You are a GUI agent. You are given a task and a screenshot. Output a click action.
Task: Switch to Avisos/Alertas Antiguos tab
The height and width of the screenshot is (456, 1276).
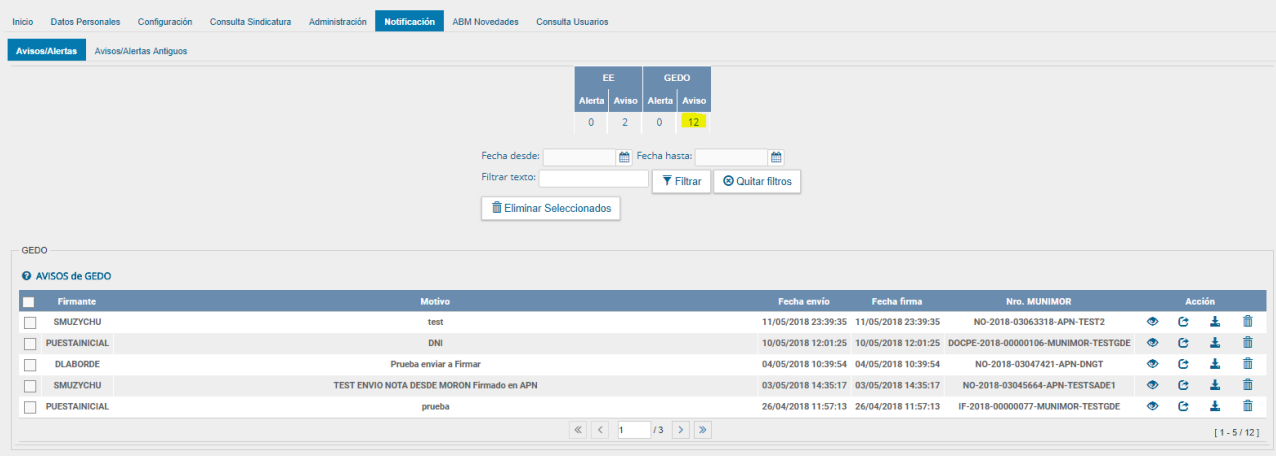(140, 50)
